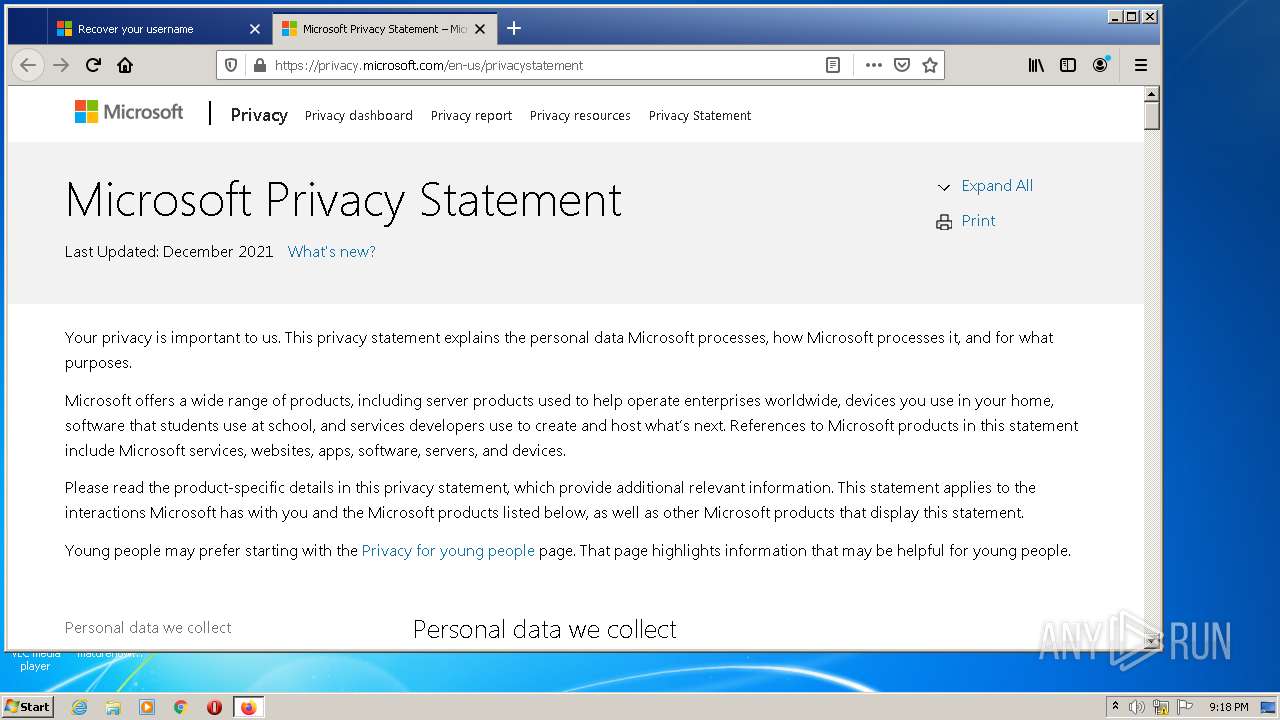Open Privacy resources nav item
Viewport: 1280px width, 720px height.
(x=580, y=116)
